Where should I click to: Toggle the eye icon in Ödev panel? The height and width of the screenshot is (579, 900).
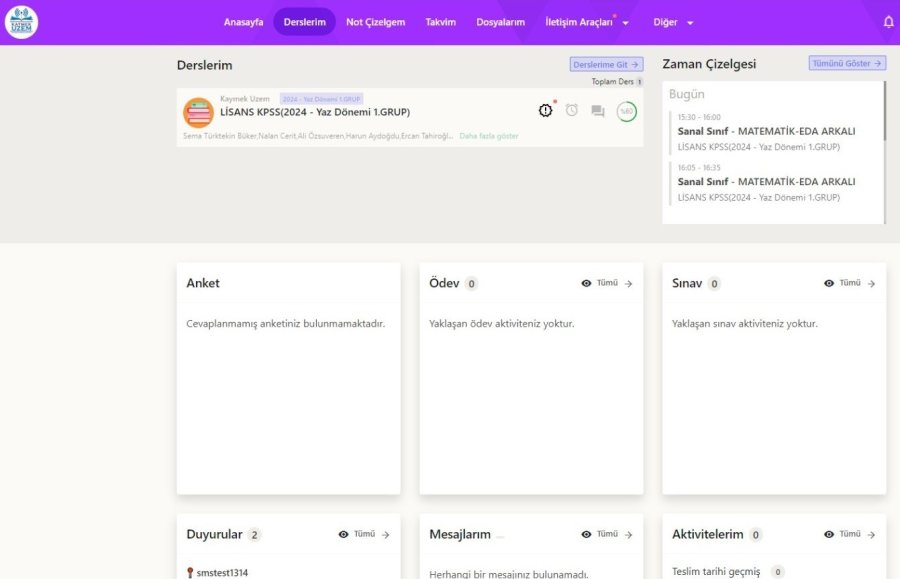tap(586, 284)
